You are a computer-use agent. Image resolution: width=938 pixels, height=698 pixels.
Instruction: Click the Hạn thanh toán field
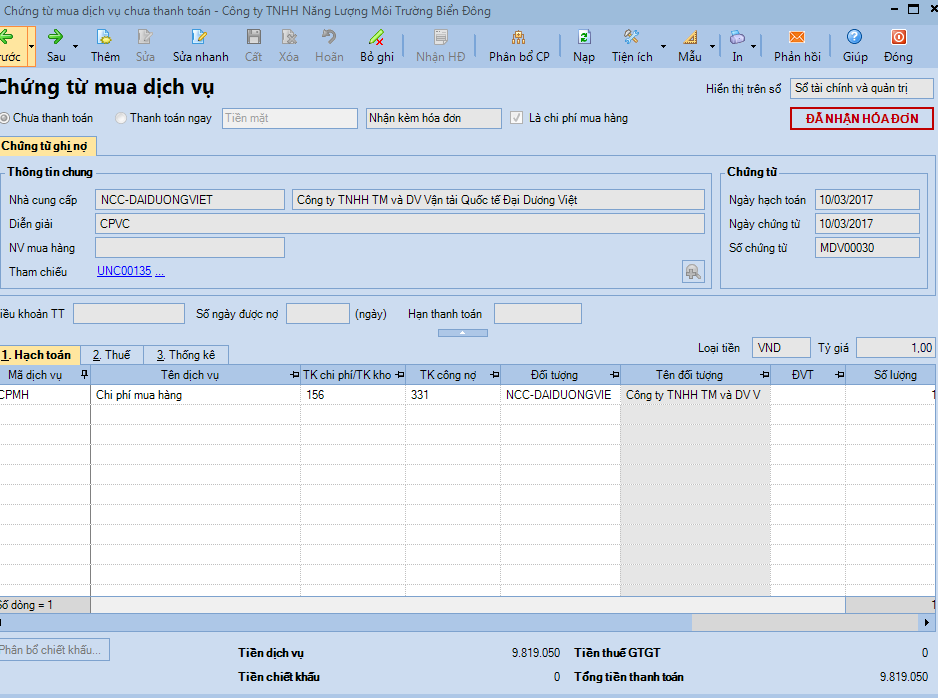(x=537, y=313)
